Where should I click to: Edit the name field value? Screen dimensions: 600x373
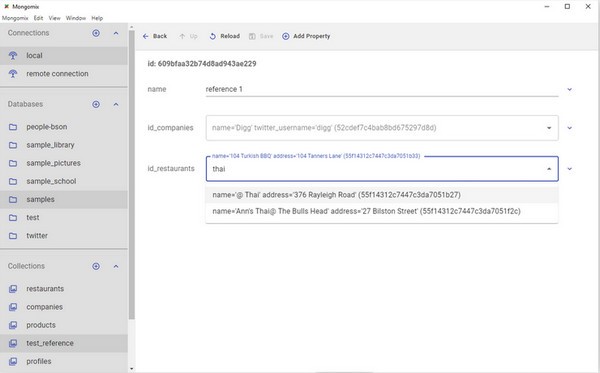tap(382, 90)
